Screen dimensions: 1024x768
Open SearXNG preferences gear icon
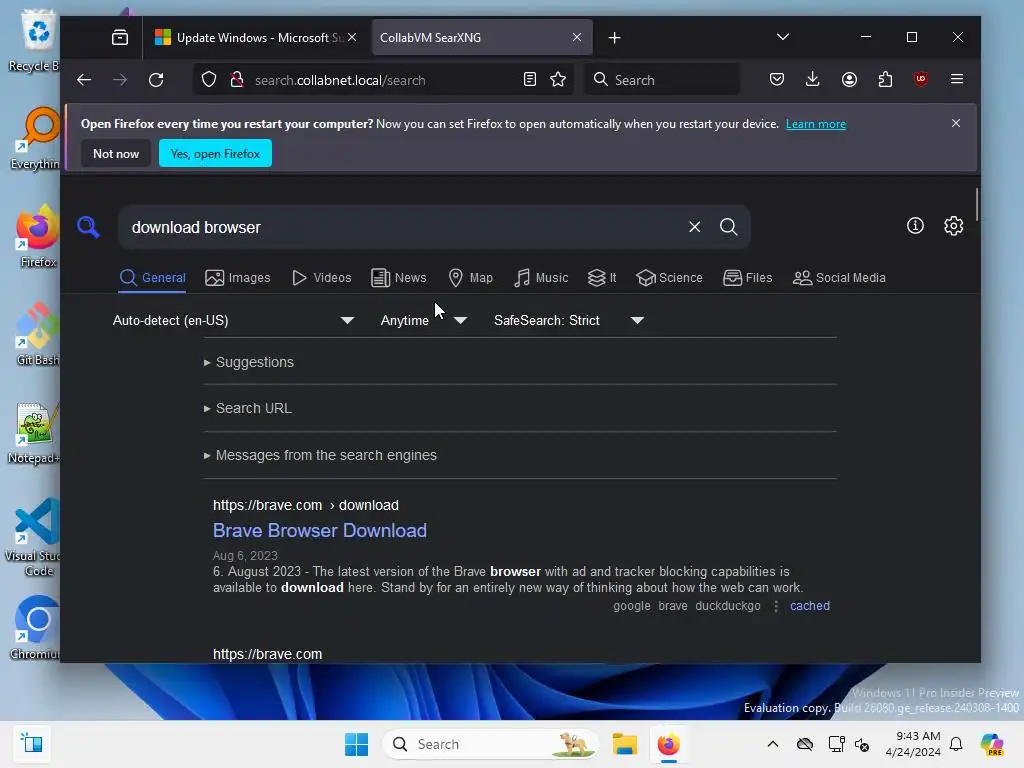coord(953,225)
